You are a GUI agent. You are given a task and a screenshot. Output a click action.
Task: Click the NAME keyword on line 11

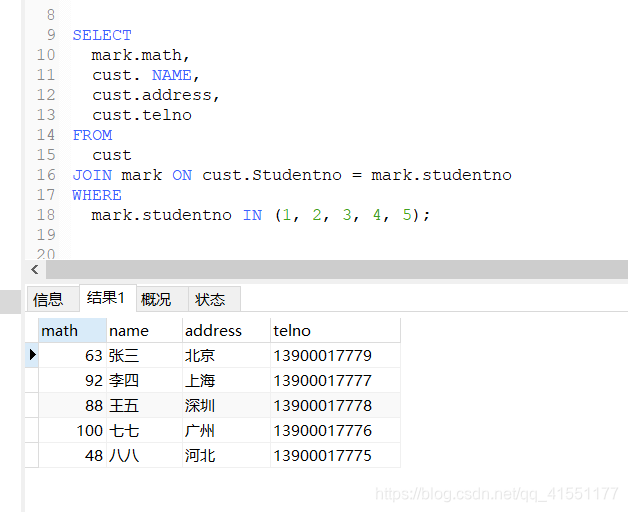point(171,75)
